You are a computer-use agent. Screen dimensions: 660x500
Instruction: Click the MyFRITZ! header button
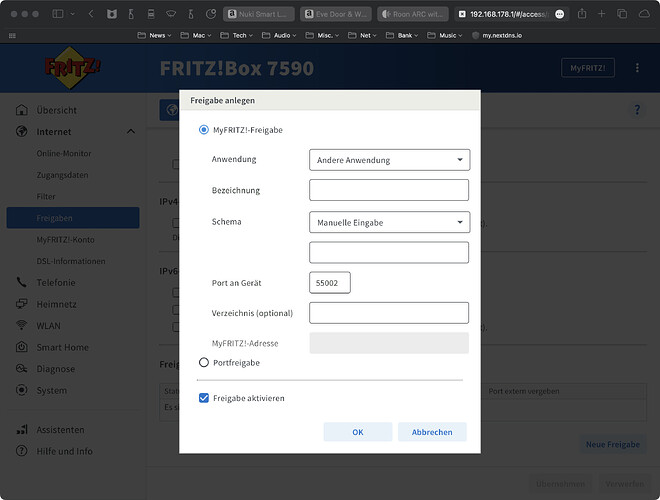[588, 68]
